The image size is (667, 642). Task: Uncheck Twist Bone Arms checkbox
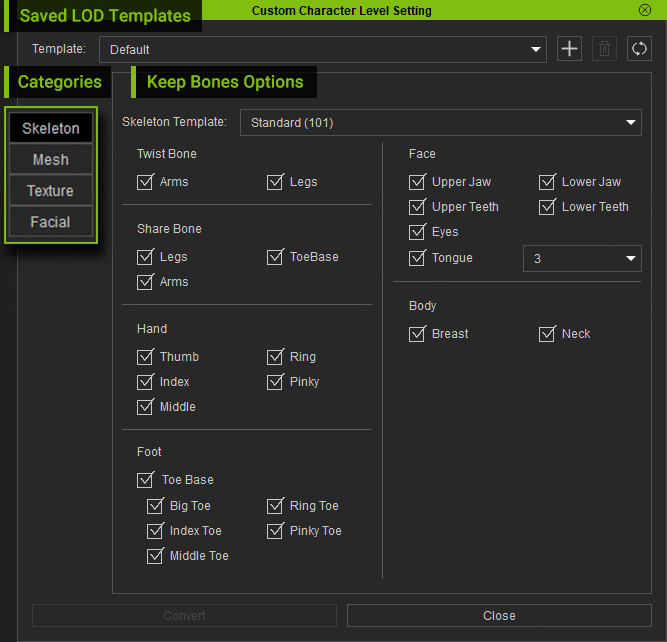[x=146, y=182]
